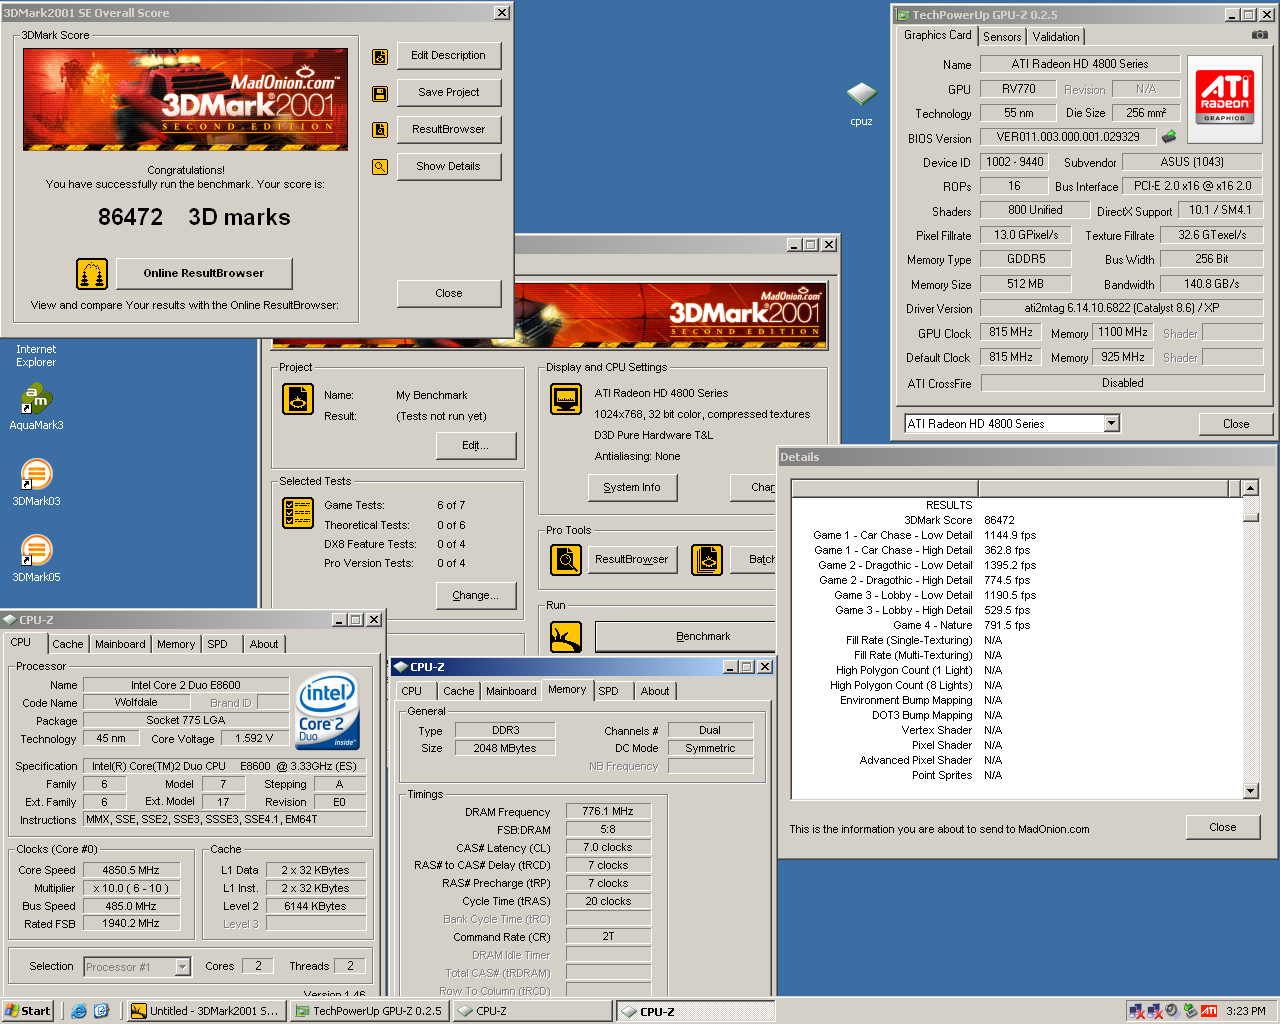Open the CPU tab in CPU-Z memory window

pos(412,691)
